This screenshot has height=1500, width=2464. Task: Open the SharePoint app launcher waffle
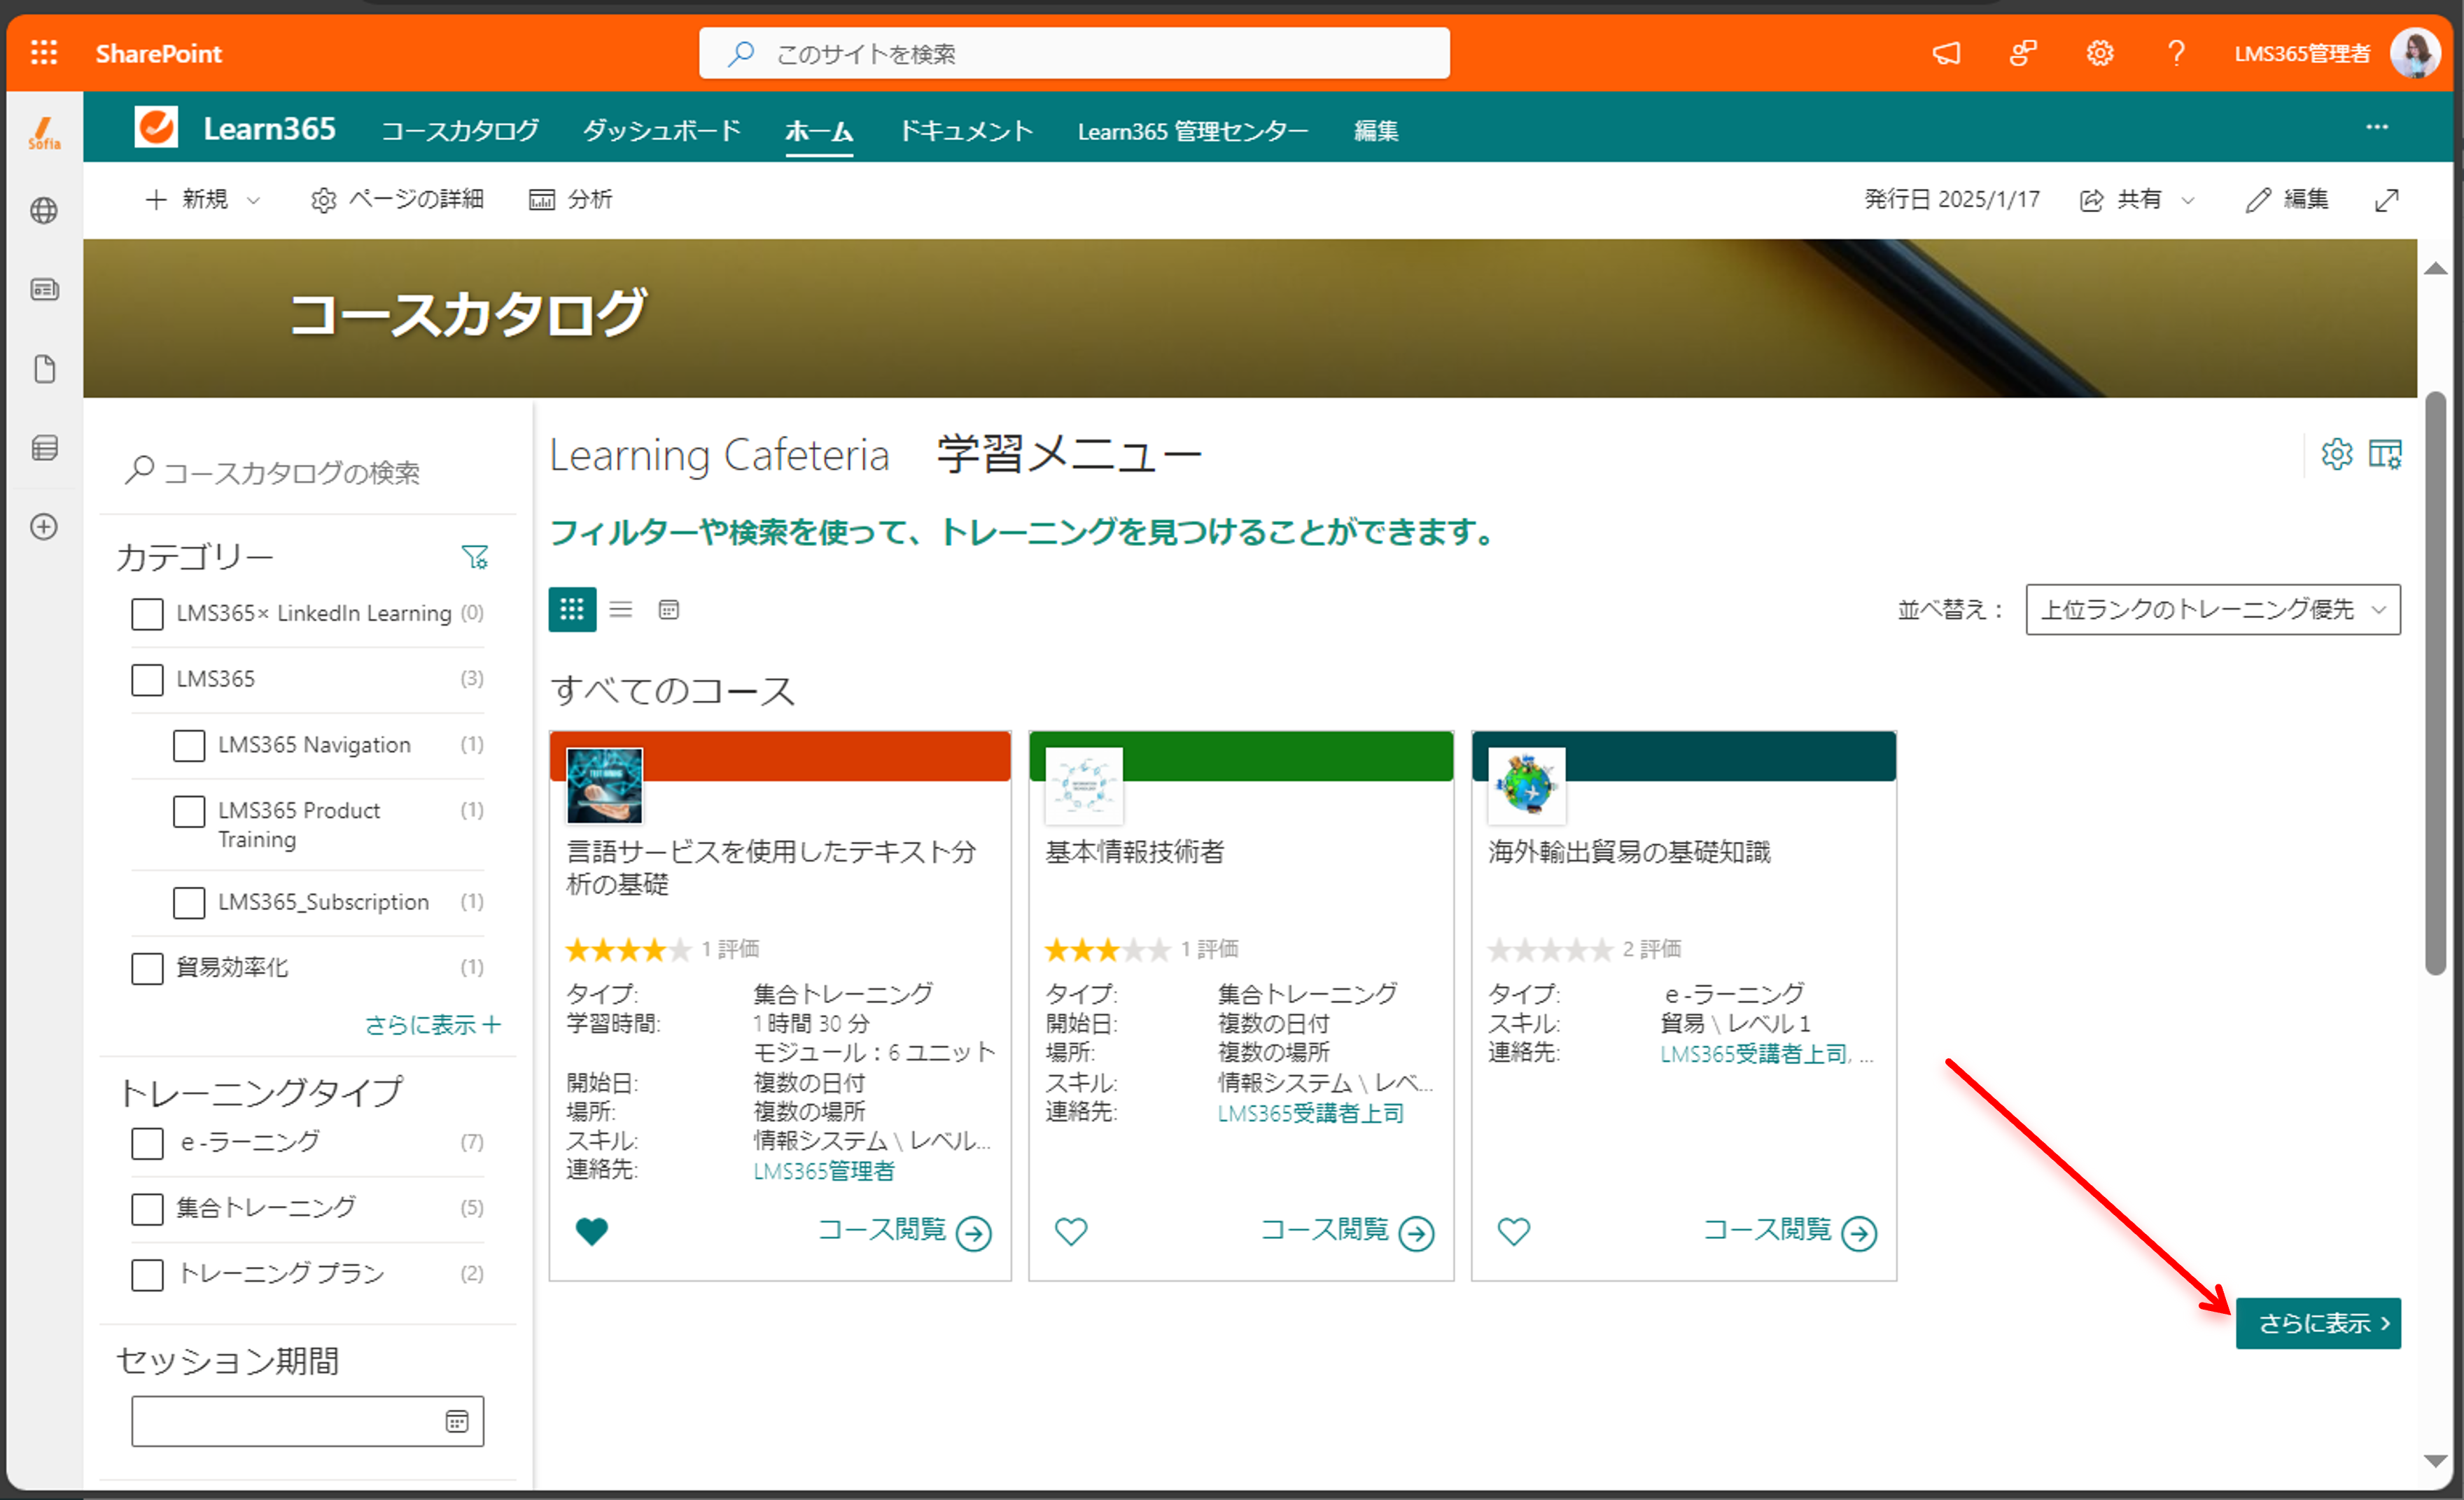(x=44, y=52)
